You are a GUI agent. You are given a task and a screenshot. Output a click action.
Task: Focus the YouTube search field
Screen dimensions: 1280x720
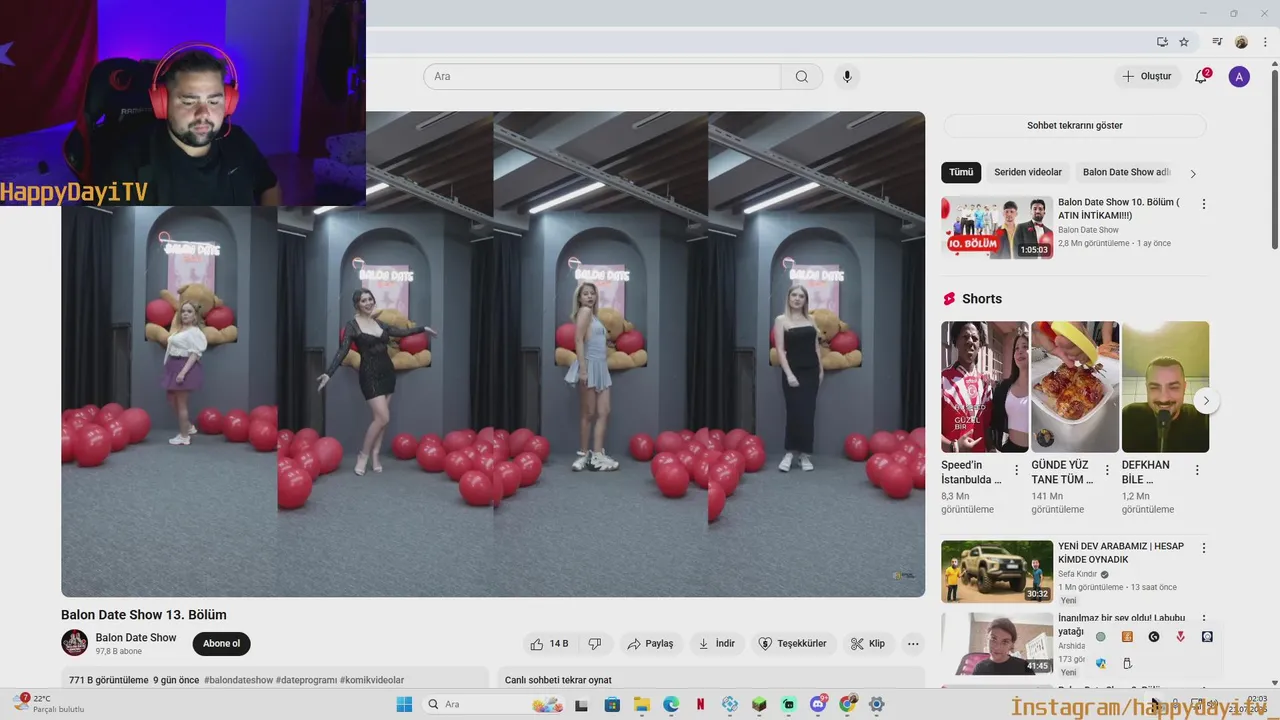pos(602,77)
